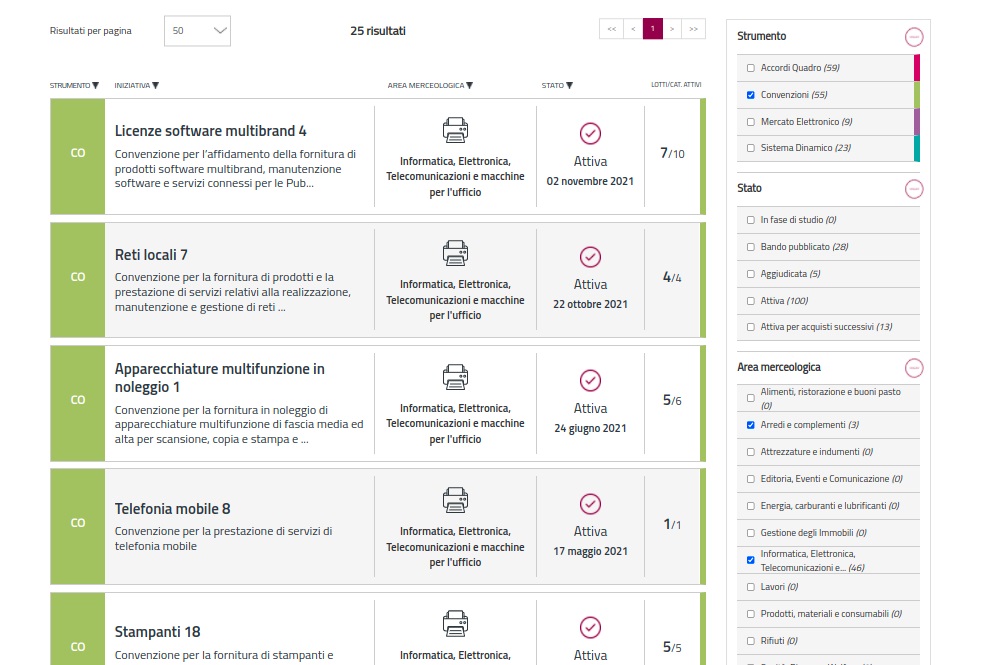Click Attiva checkmark icon for Apparecchiature multifunzione

click(590, 381)
